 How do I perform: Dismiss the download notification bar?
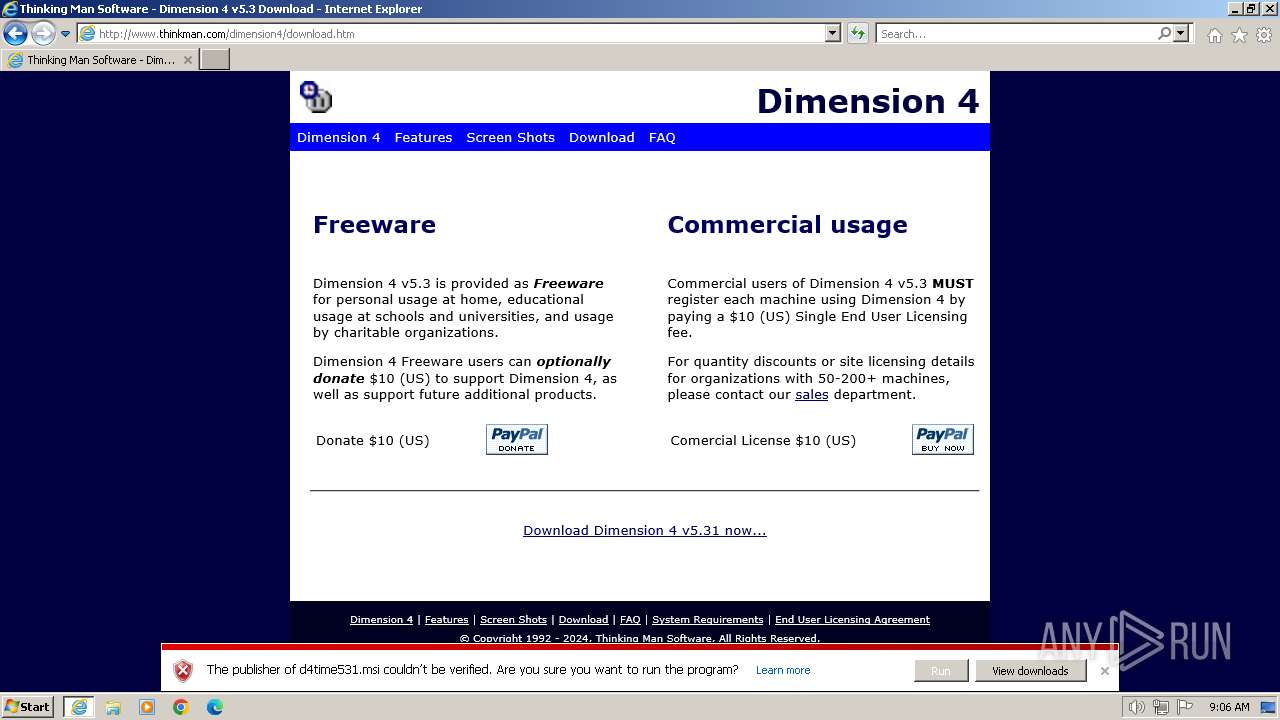(1104, 670)
